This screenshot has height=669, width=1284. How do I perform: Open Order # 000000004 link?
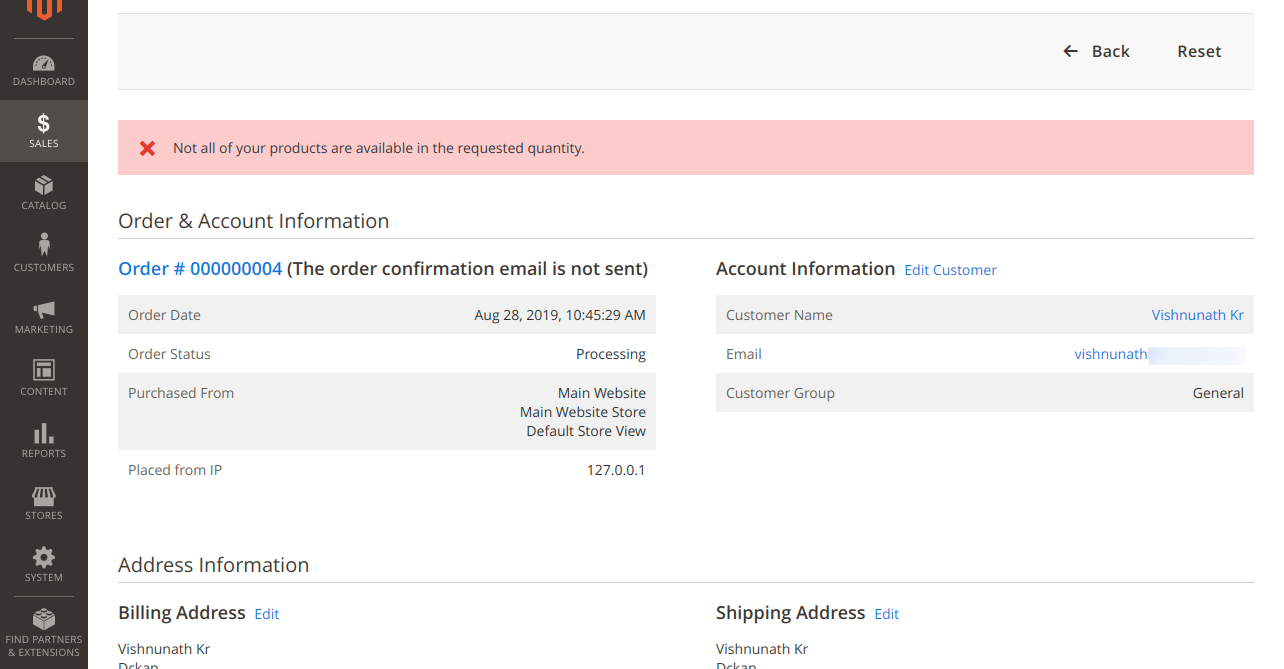click(x=199, y=268)
